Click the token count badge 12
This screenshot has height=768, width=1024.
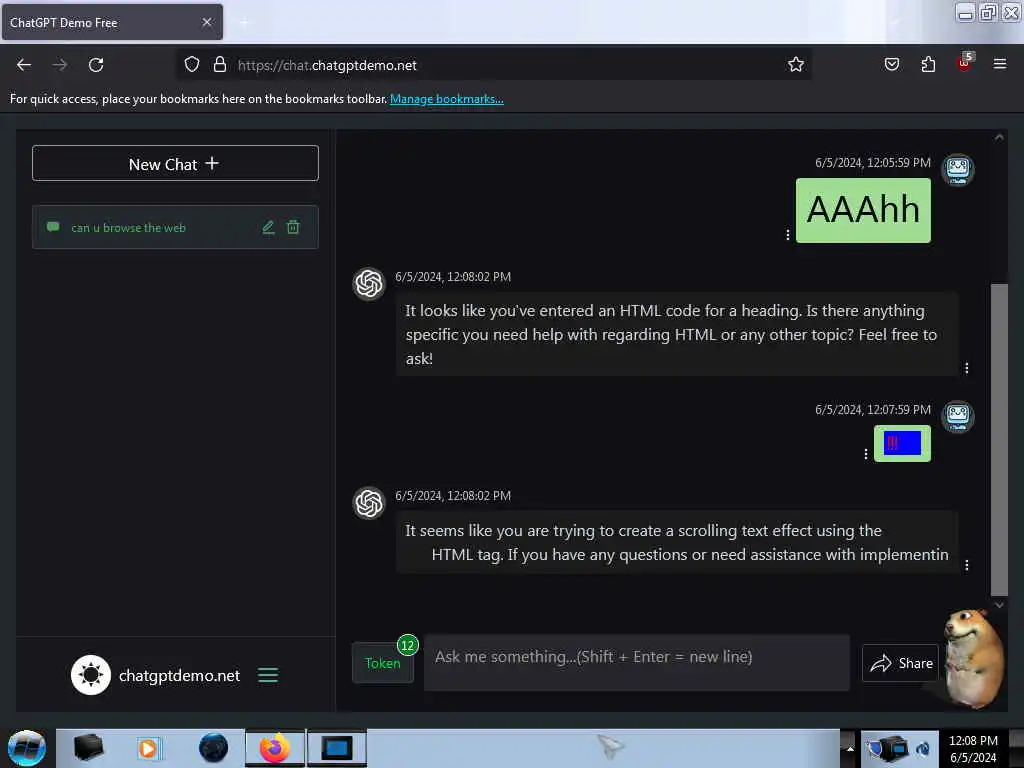[408, 645]
